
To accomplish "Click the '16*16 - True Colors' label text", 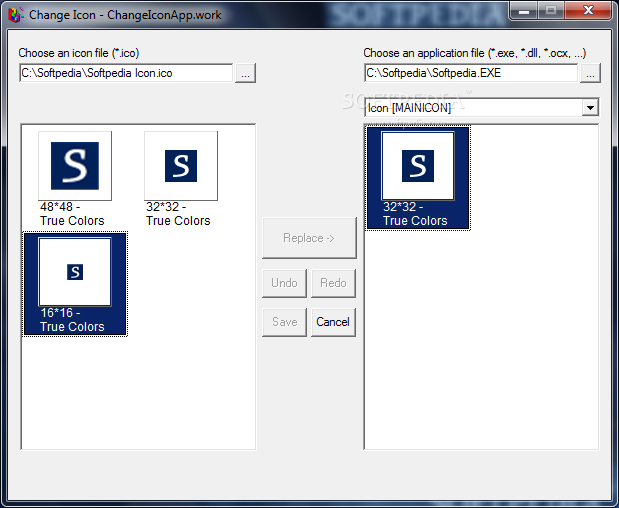I will [72, 320].
